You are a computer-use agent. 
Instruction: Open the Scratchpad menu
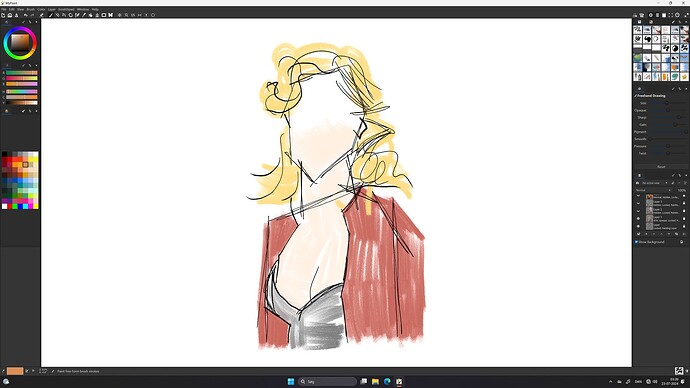[x=66, y=9]
